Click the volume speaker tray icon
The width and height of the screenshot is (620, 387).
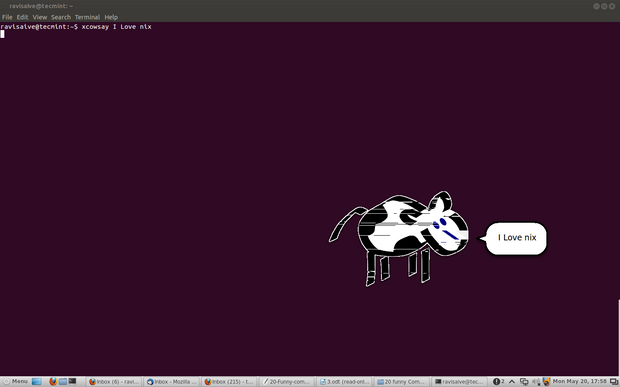point(536,382)
